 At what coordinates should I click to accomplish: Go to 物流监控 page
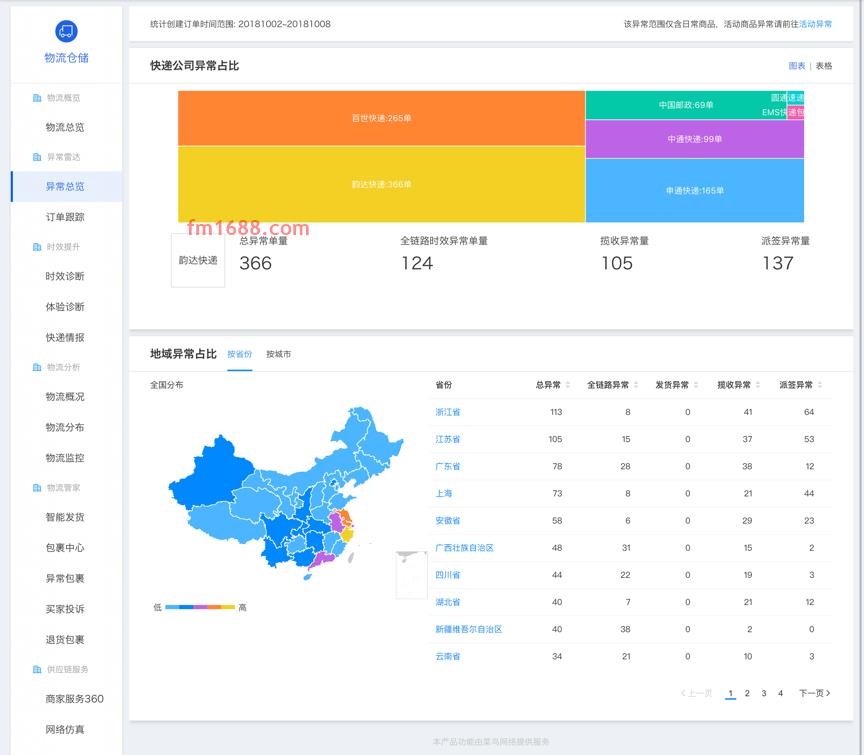[65, 458]
